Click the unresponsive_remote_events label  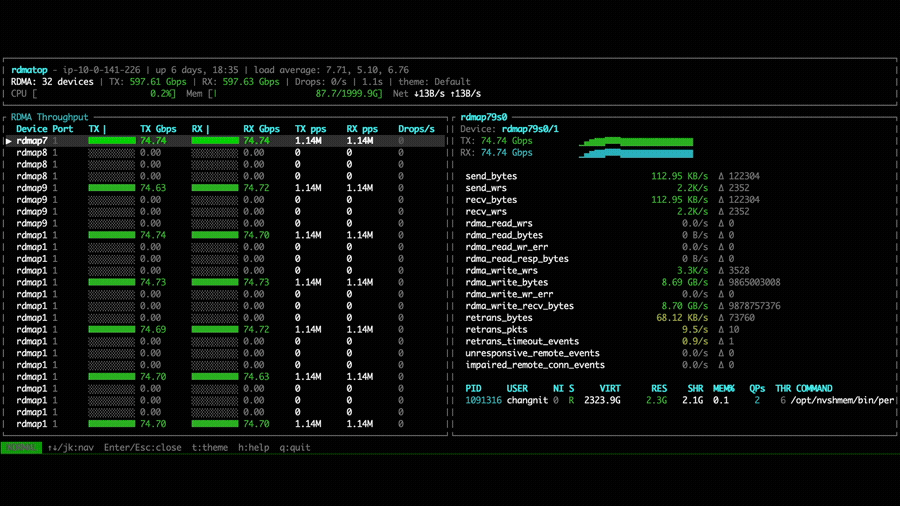point(533,353)
